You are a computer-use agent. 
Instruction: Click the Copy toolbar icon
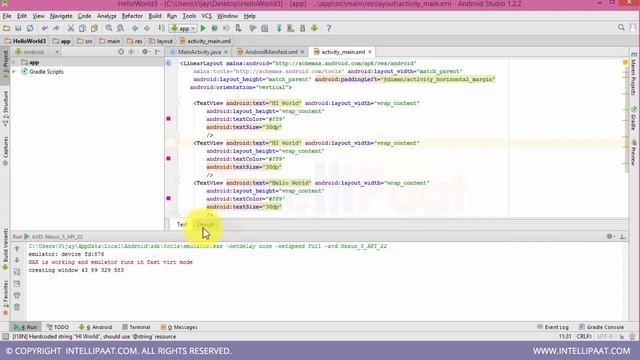(82, 28)
